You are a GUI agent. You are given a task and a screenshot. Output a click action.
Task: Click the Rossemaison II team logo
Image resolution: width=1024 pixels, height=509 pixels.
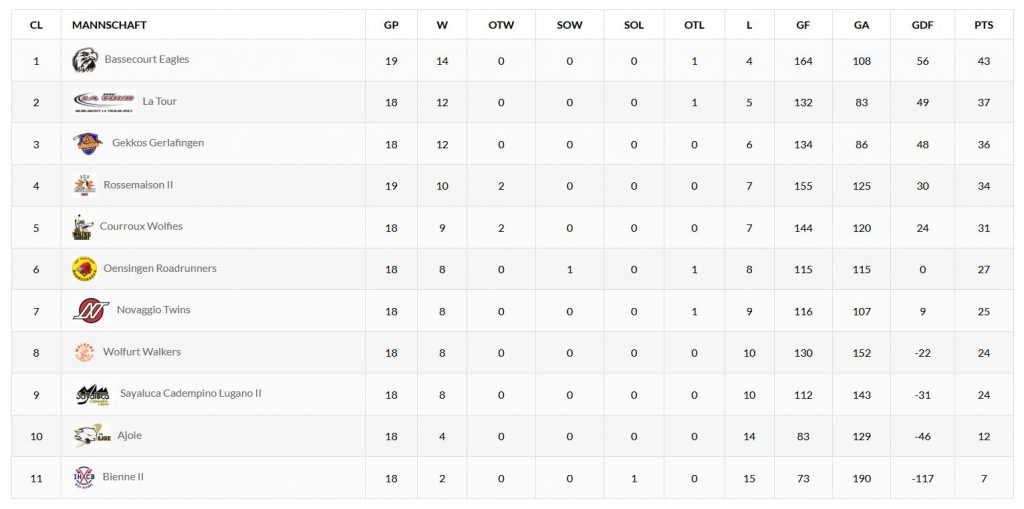(84, 185)
